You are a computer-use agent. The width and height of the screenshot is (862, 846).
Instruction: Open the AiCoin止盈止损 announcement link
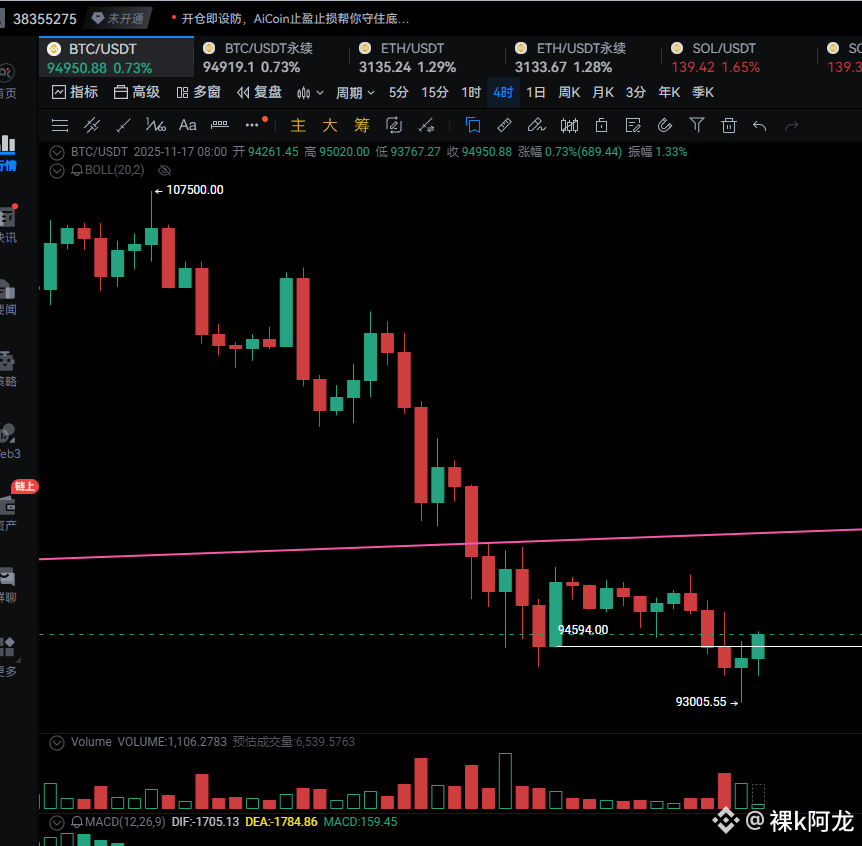click(x=295, y=19)
